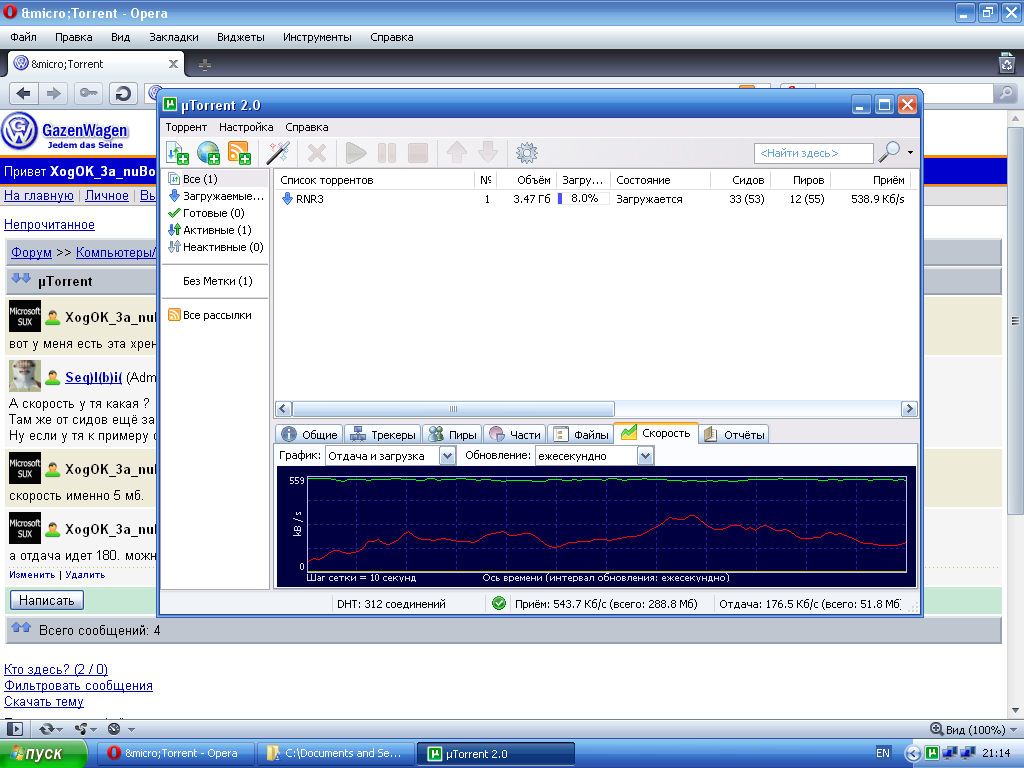Sort by Объём column header
Screen dimensions: 1024x768
tap(526, 180)
